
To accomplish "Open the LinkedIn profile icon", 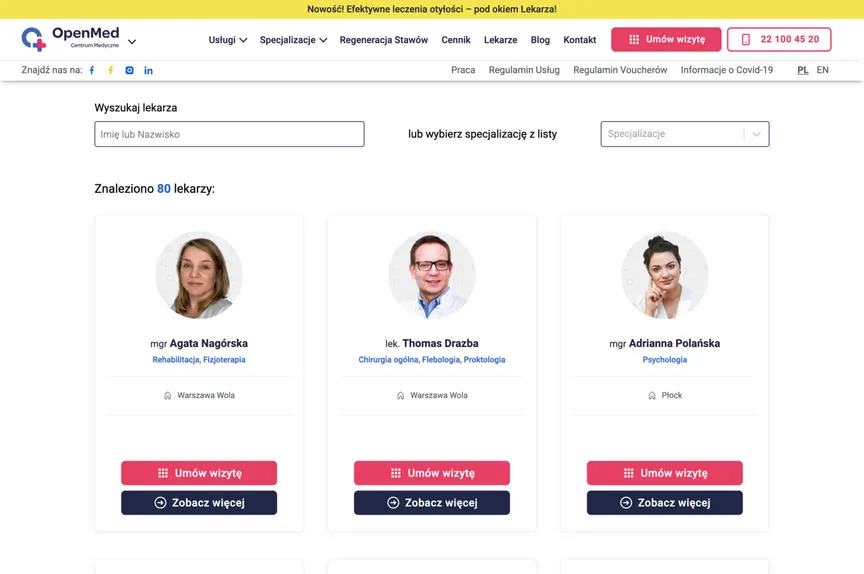I will pos(149,71).
